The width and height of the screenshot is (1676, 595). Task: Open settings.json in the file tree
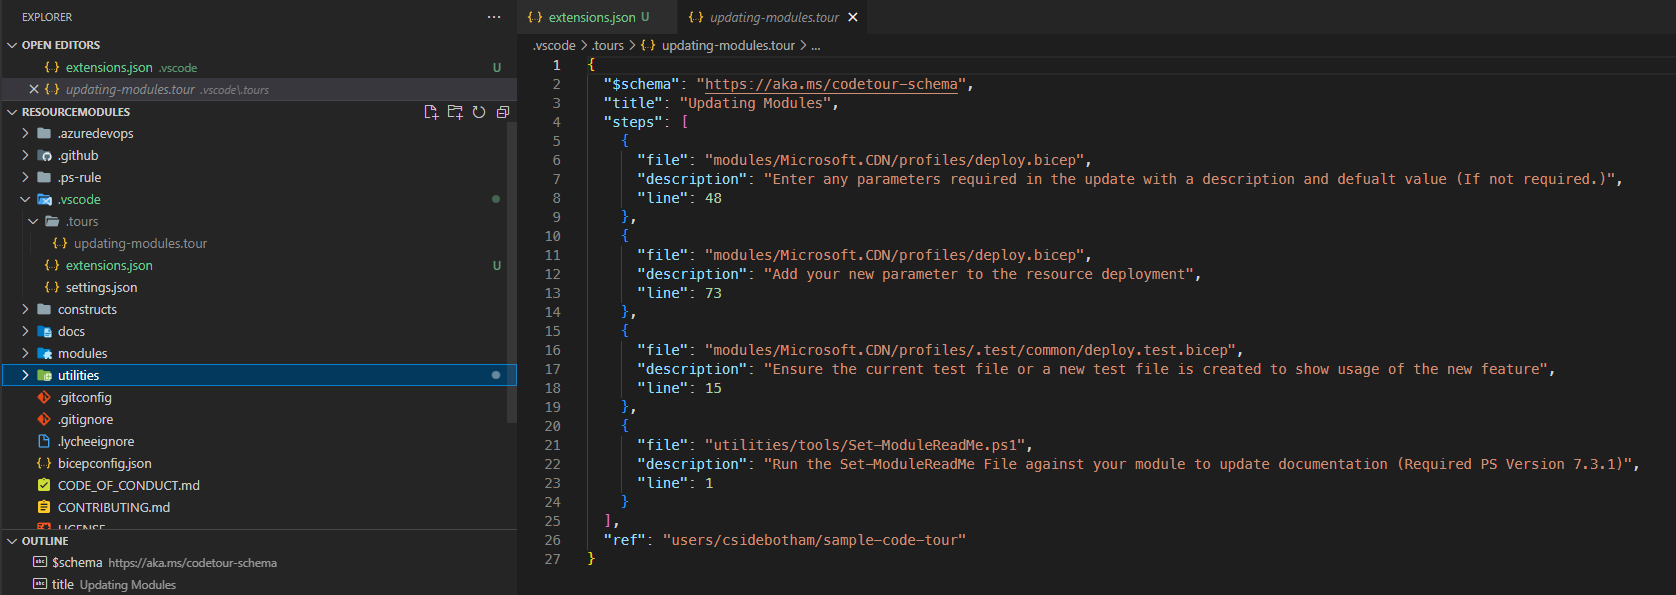pyautogui.click(x=101, y=287)
